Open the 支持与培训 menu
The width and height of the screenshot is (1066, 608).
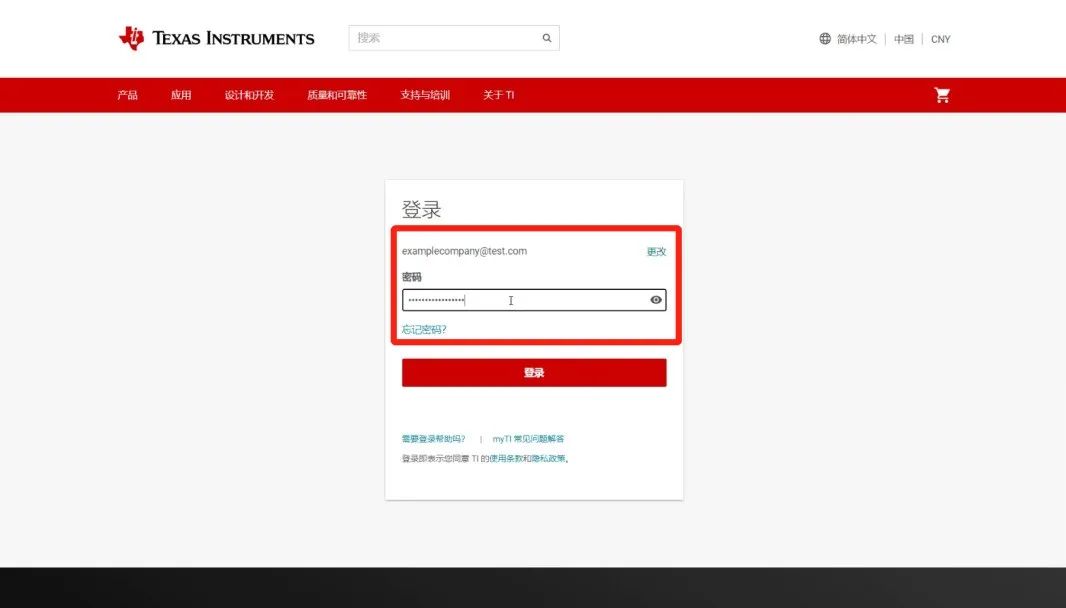coord(424,94)
